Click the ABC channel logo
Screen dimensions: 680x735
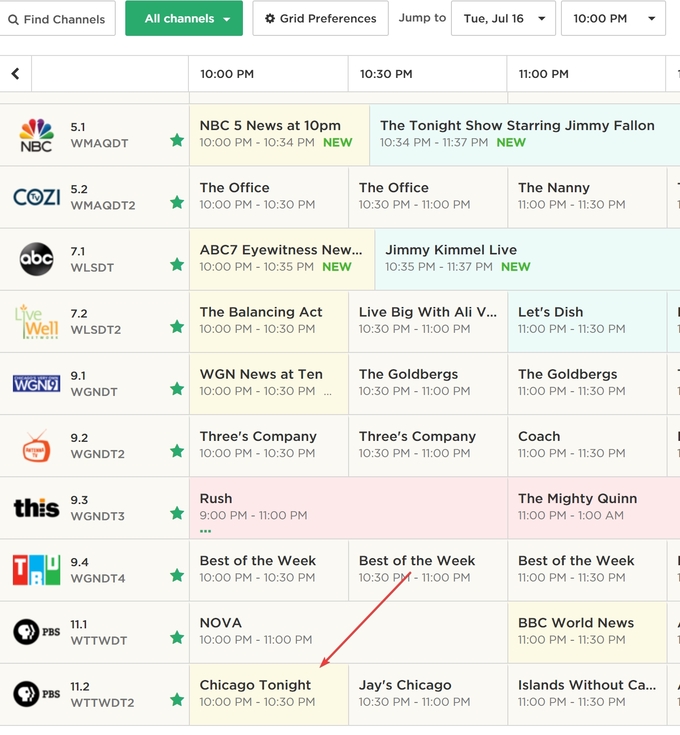(37, 259)
